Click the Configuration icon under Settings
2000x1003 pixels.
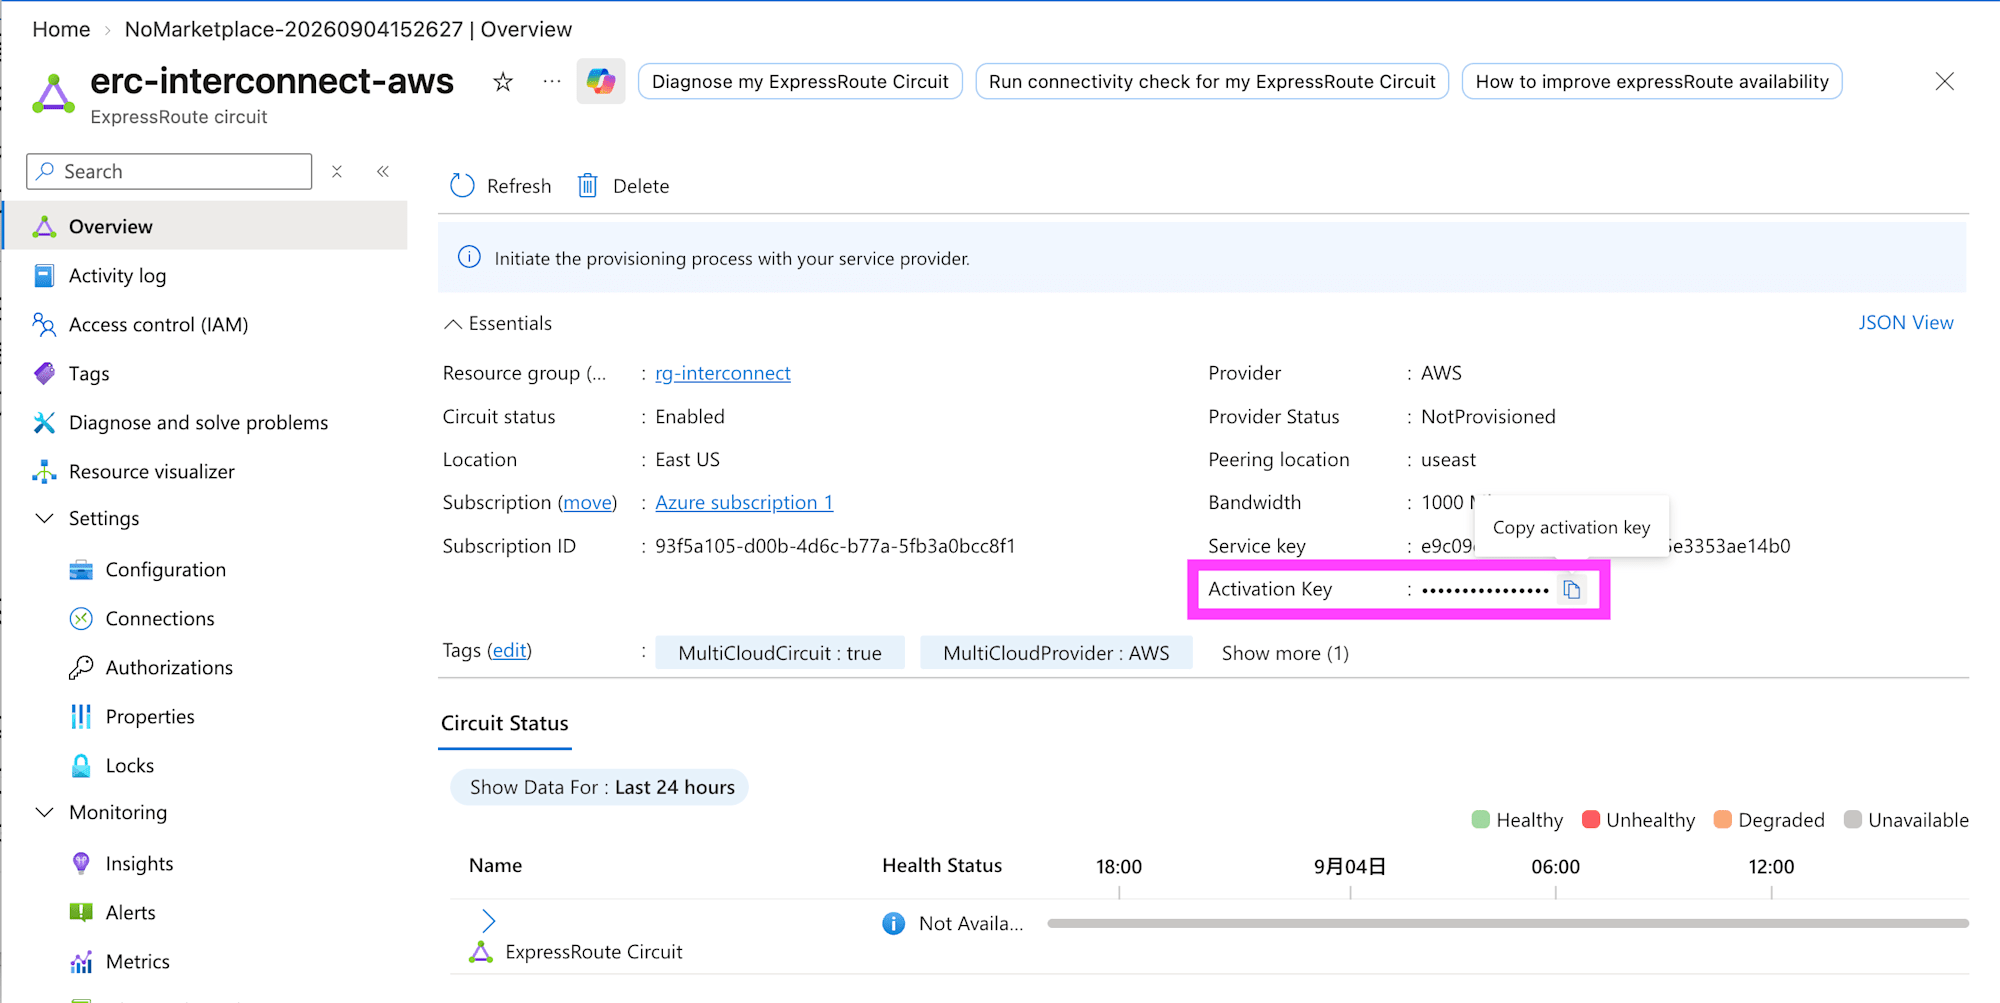[x=81, y=570]
